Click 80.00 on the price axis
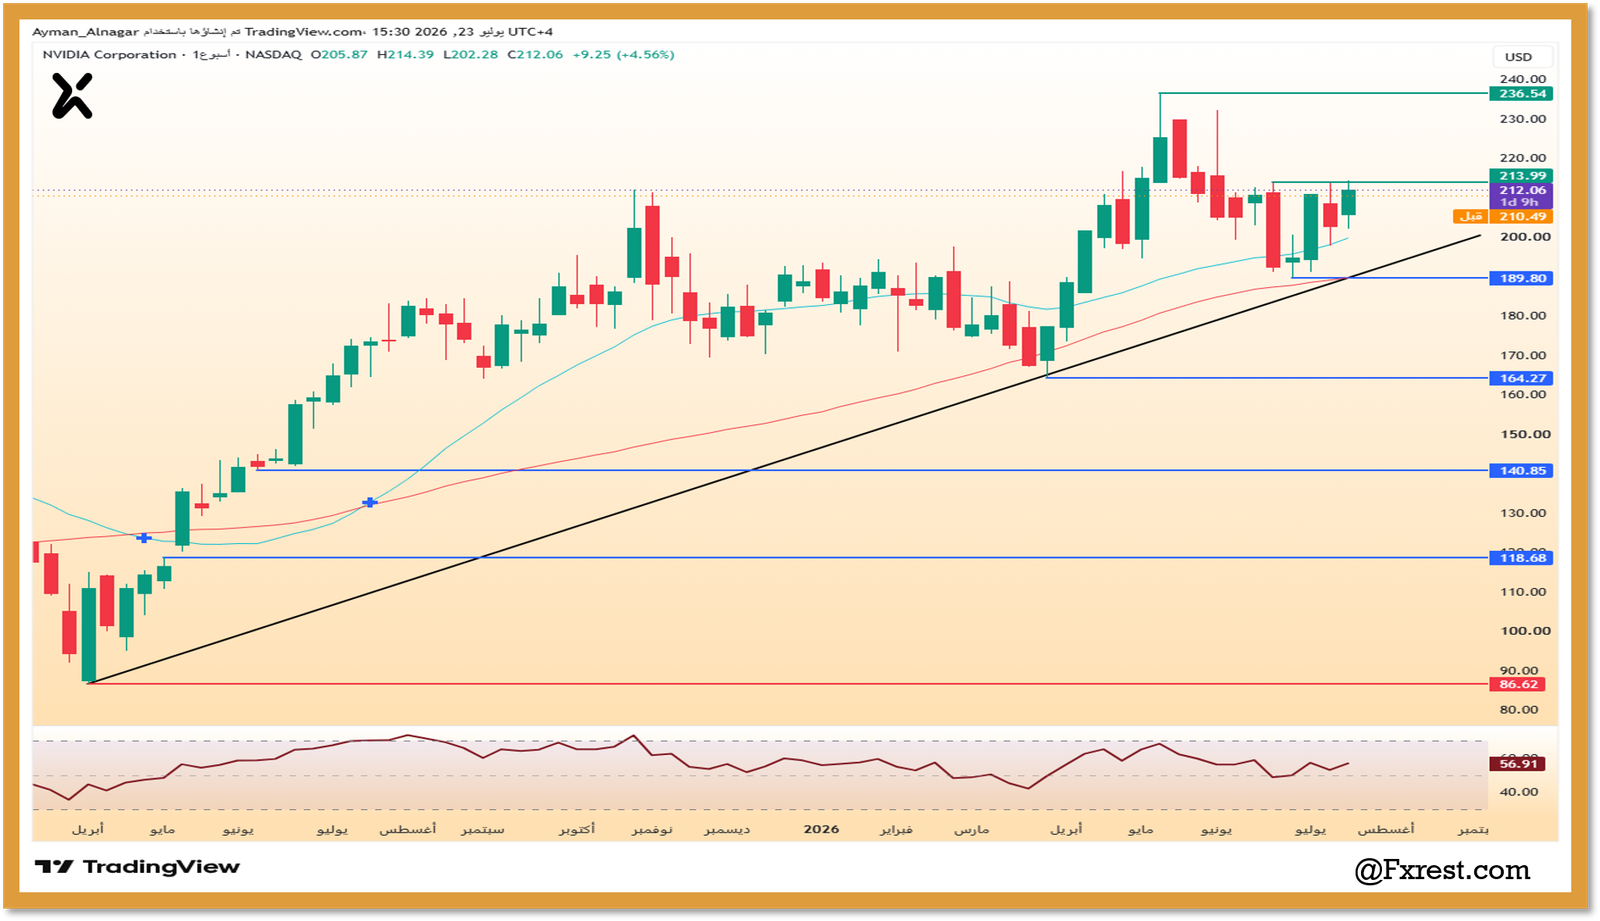1600x921 pixels. coord(1519,710)
